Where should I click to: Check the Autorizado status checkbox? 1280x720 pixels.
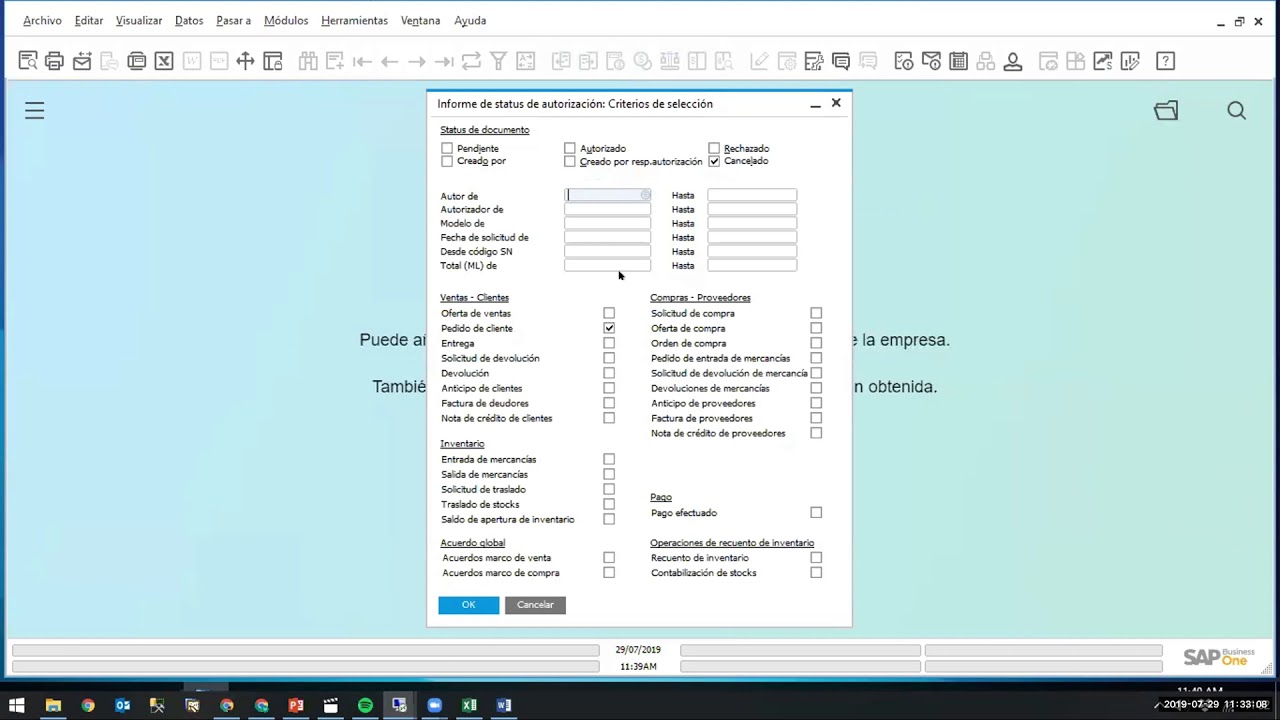click(570, 148)
